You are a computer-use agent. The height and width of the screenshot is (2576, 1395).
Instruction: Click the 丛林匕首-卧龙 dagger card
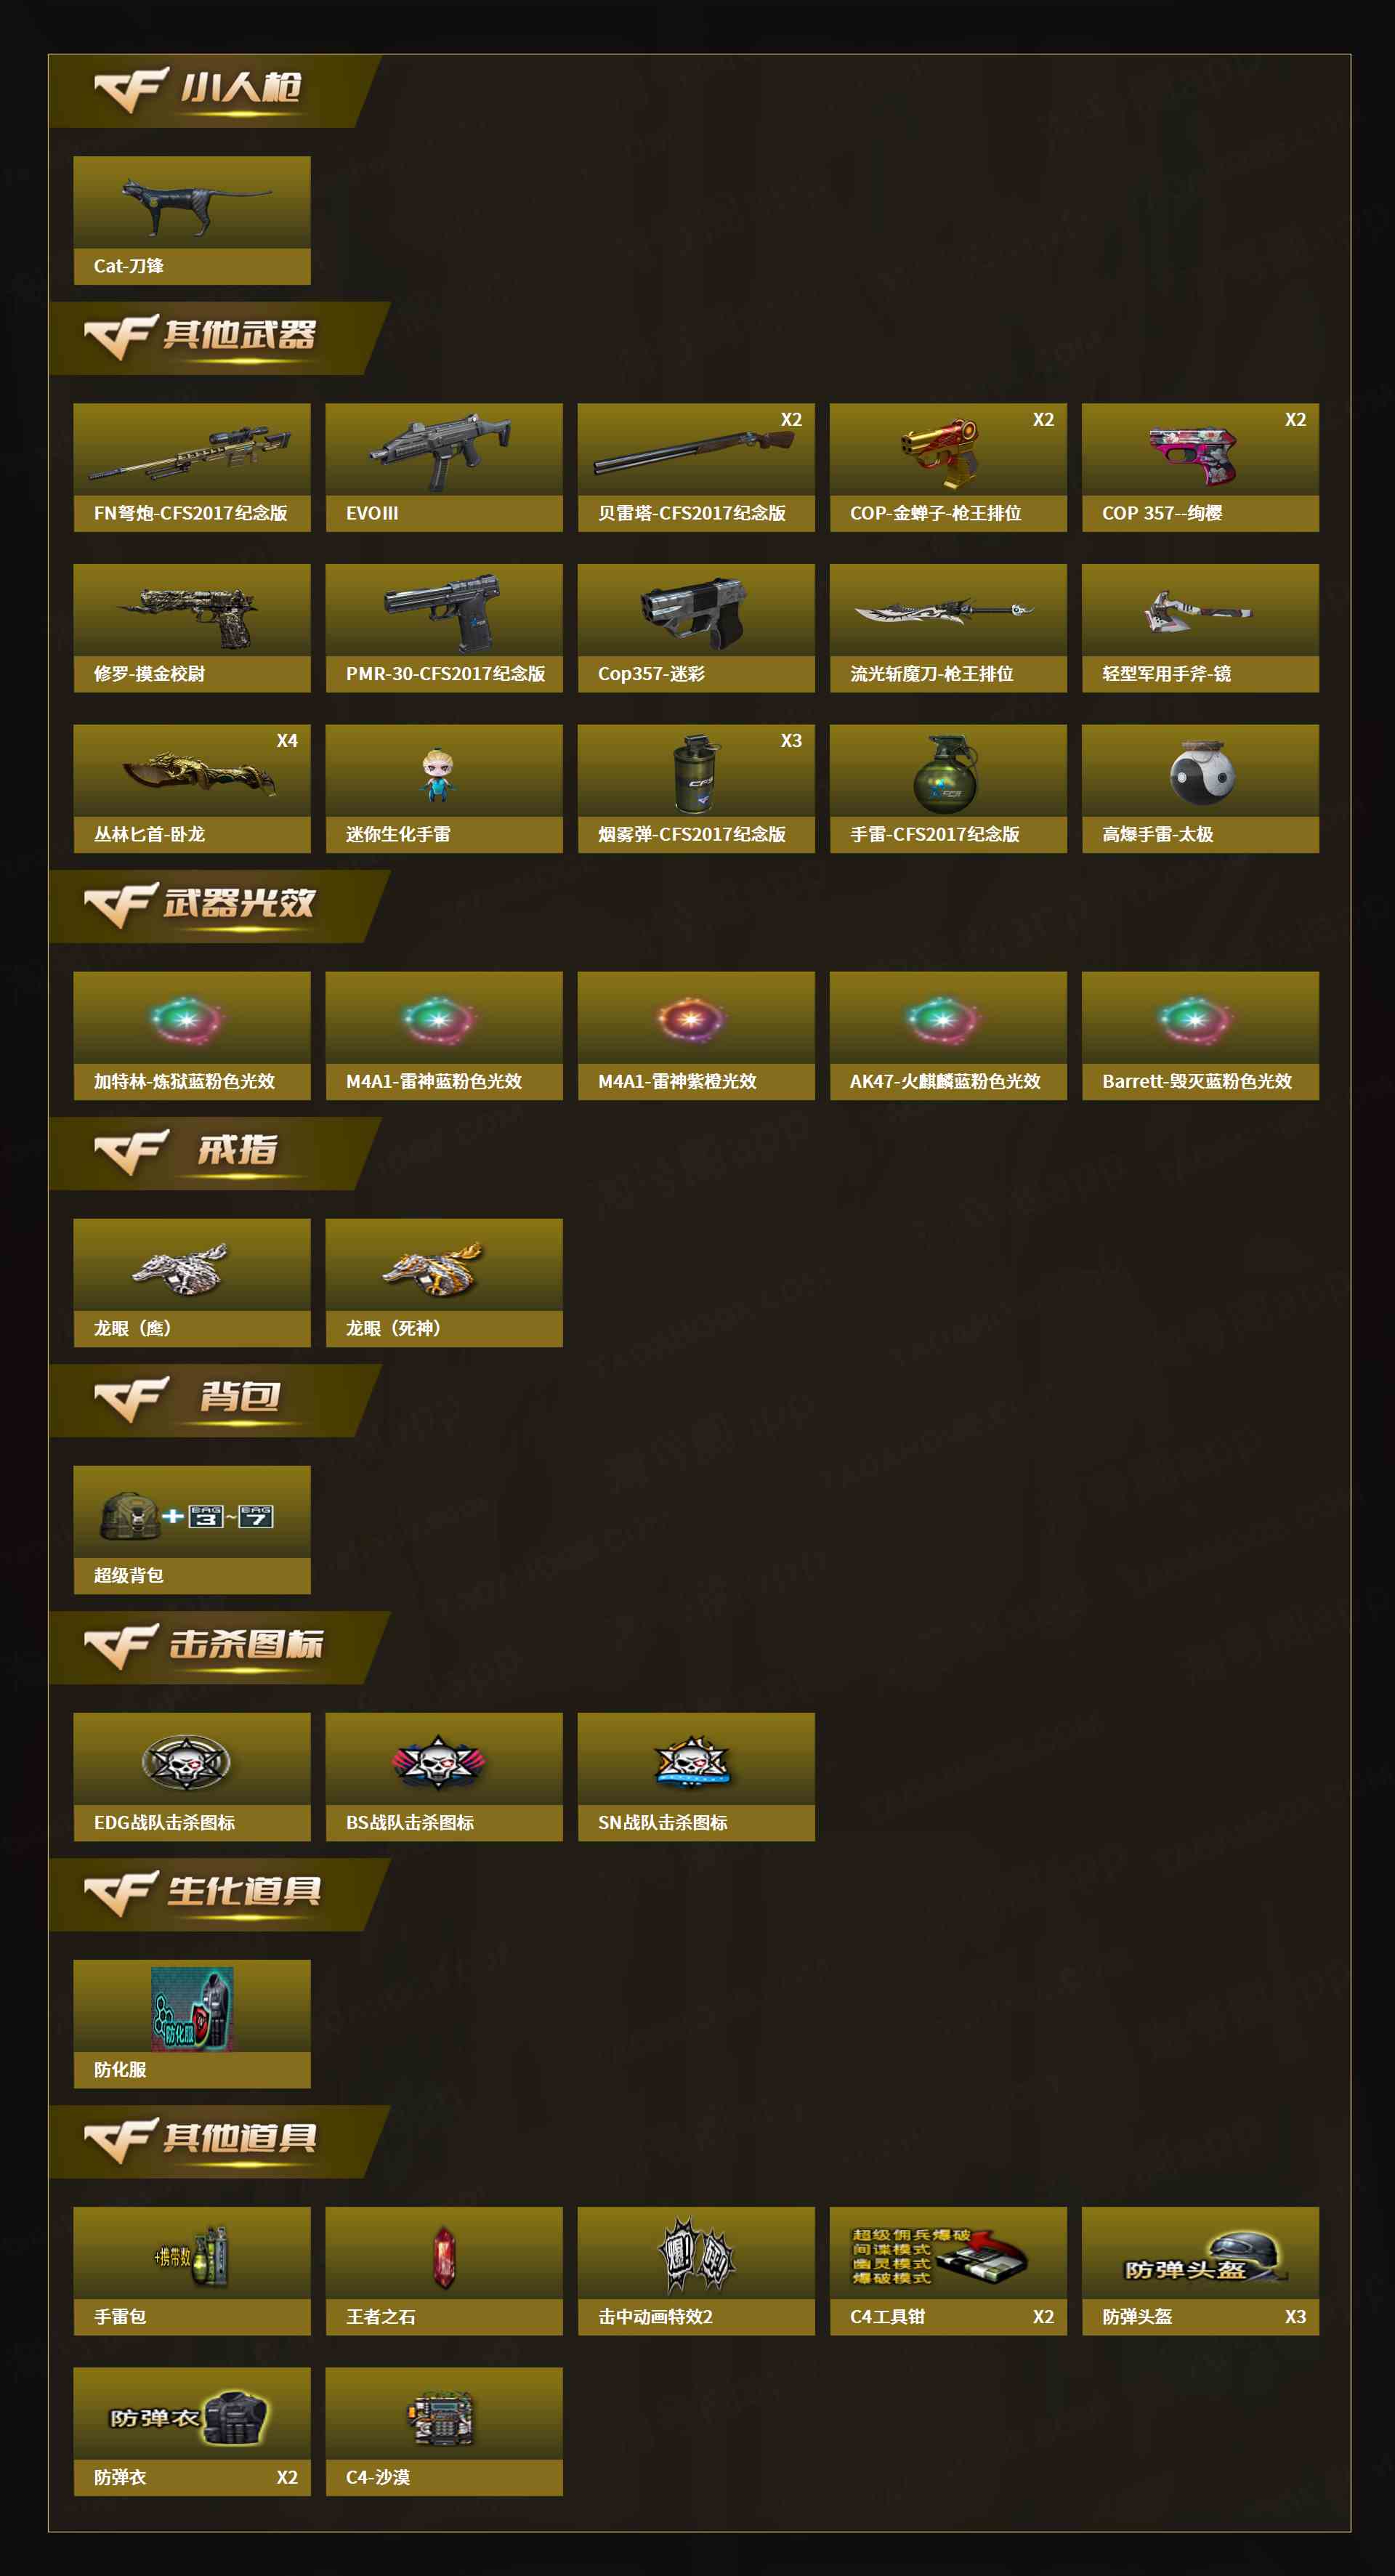point(192,789)
